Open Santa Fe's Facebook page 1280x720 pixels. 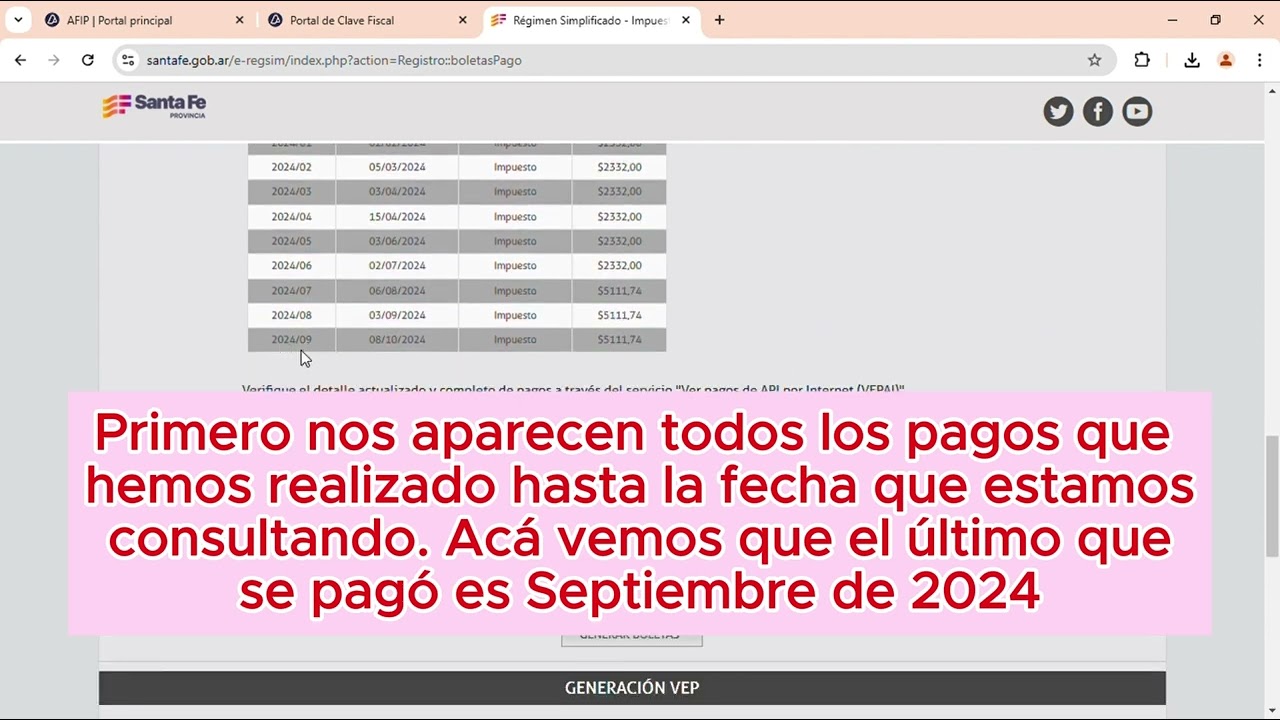click(1097, 111)
